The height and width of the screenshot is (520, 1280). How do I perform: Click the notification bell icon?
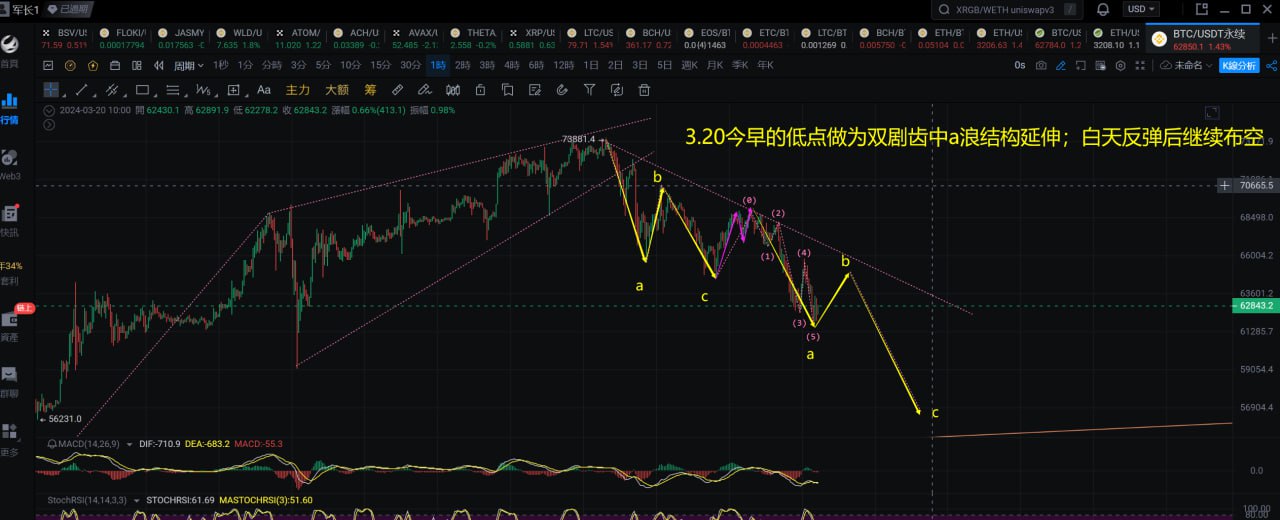pyautogui.click(x=1103, y=9)
